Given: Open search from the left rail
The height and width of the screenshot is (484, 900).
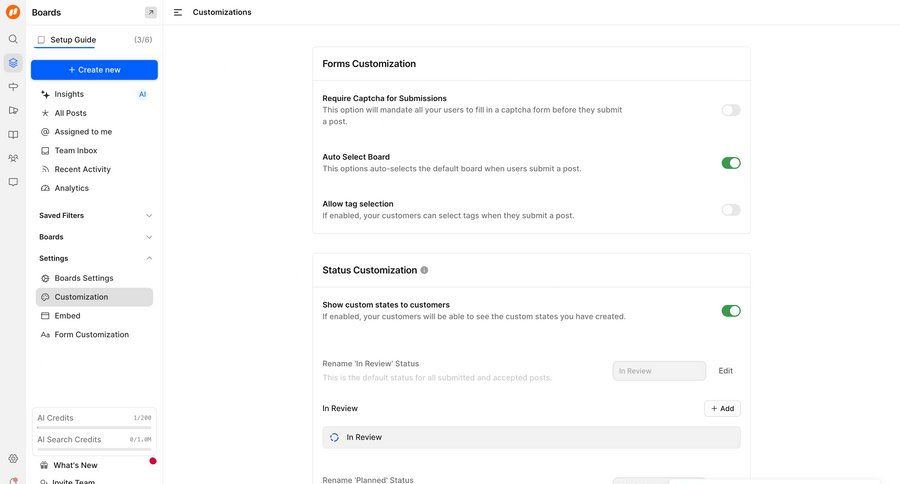Looking at the screenshot, I should 13,39.
